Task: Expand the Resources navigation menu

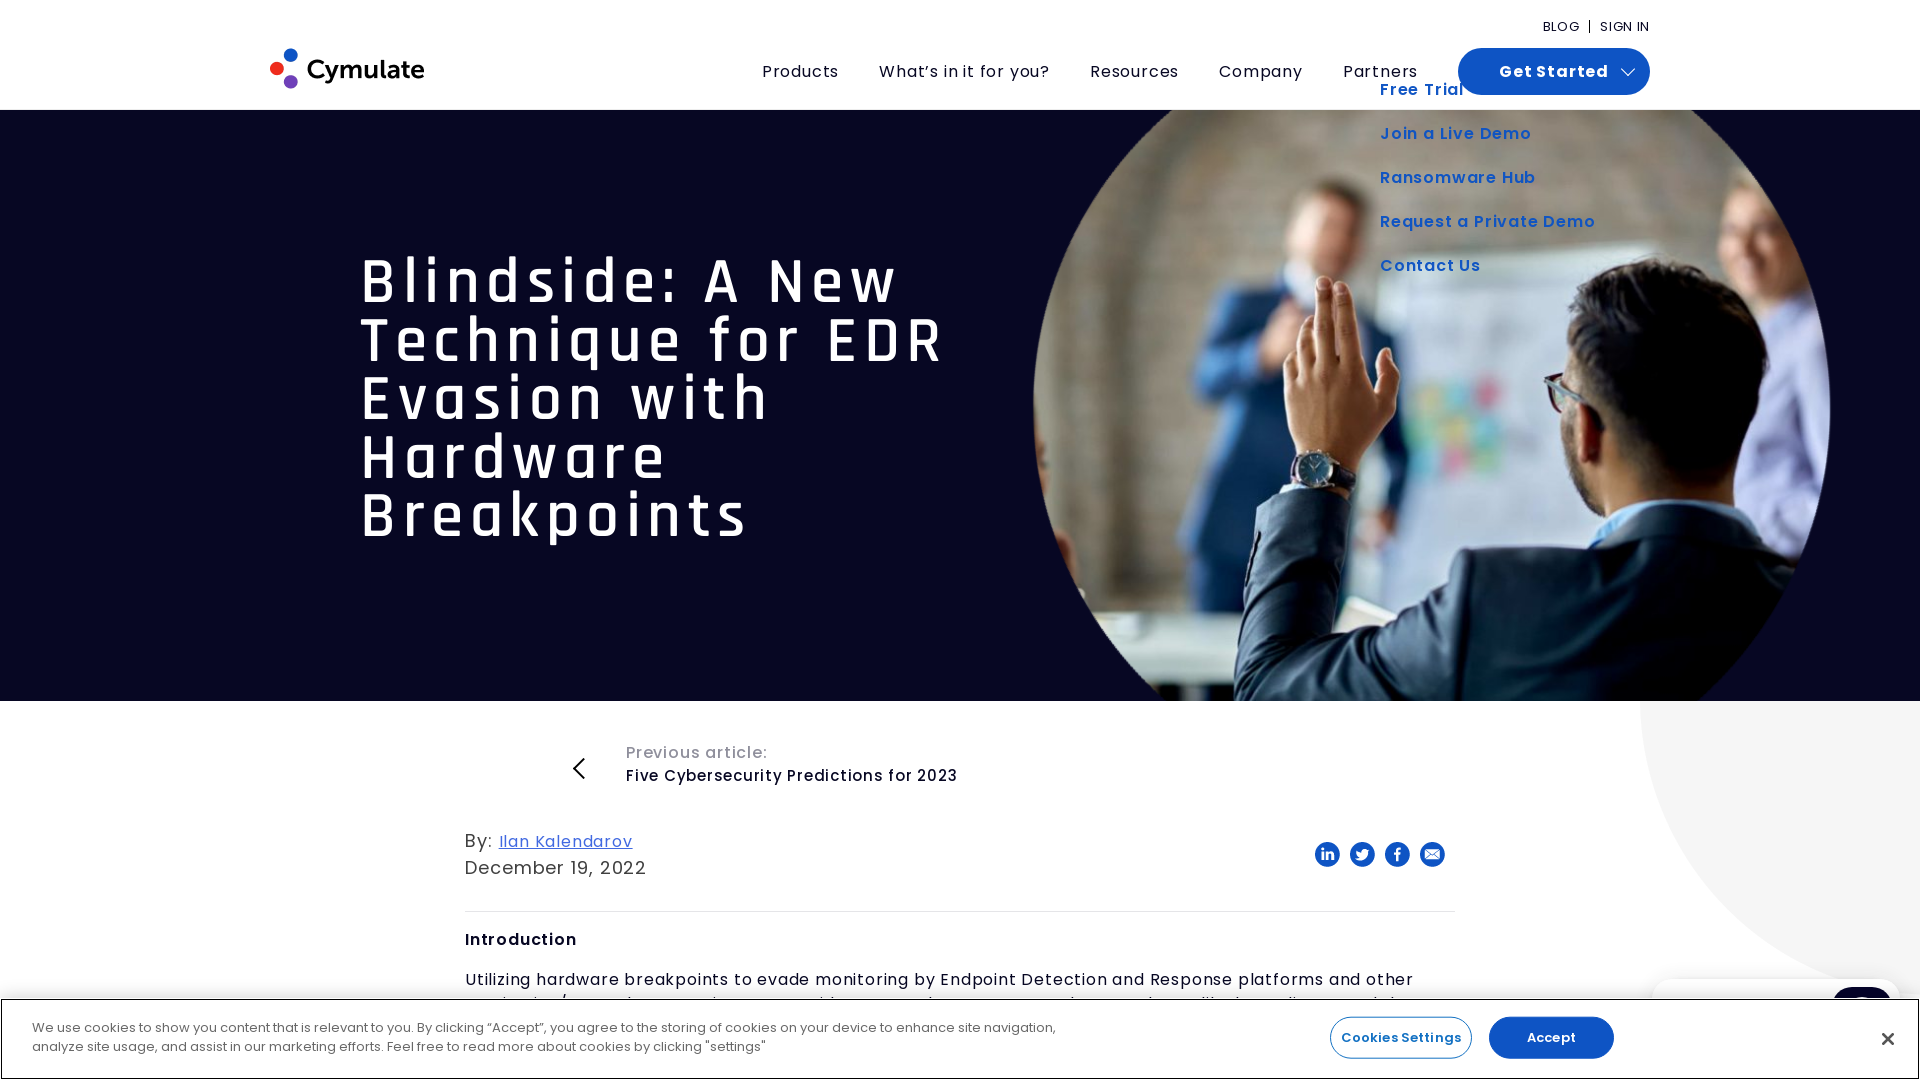Action: [x=1134, y=71]
